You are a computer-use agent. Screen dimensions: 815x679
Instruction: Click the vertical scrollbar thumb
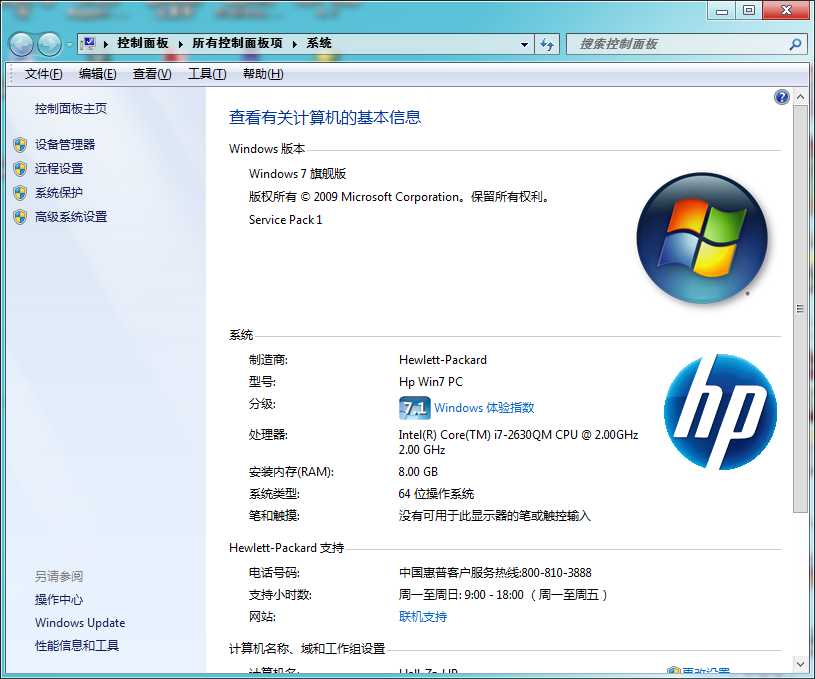[x=800, y=309]
